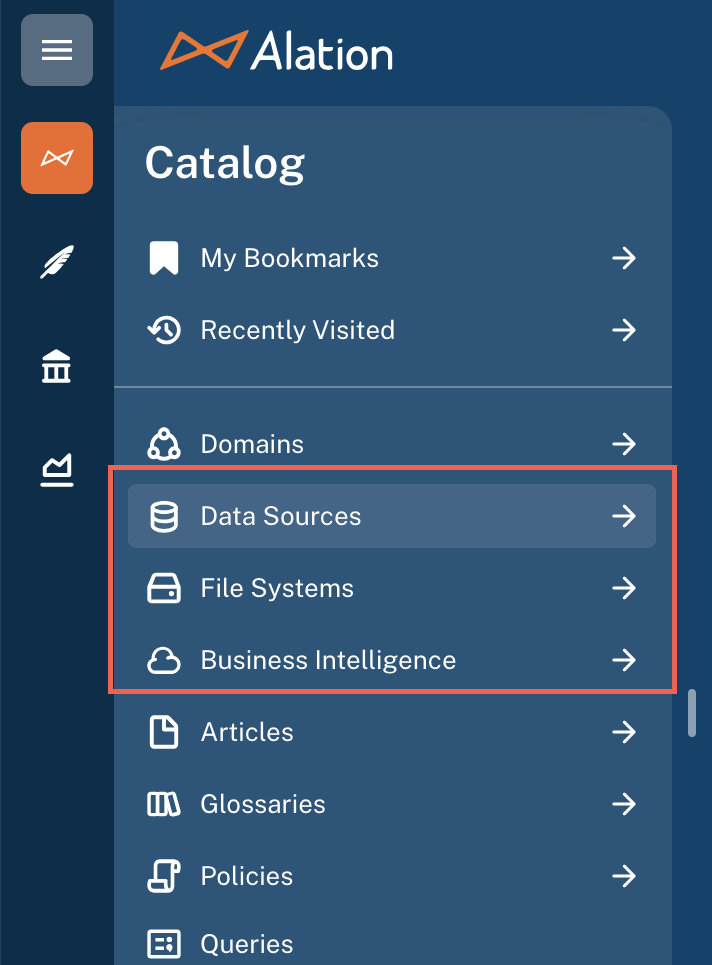Go to Recently Visited
The image size is (712, 965).
pyautogui.click(x=392, y=330)
